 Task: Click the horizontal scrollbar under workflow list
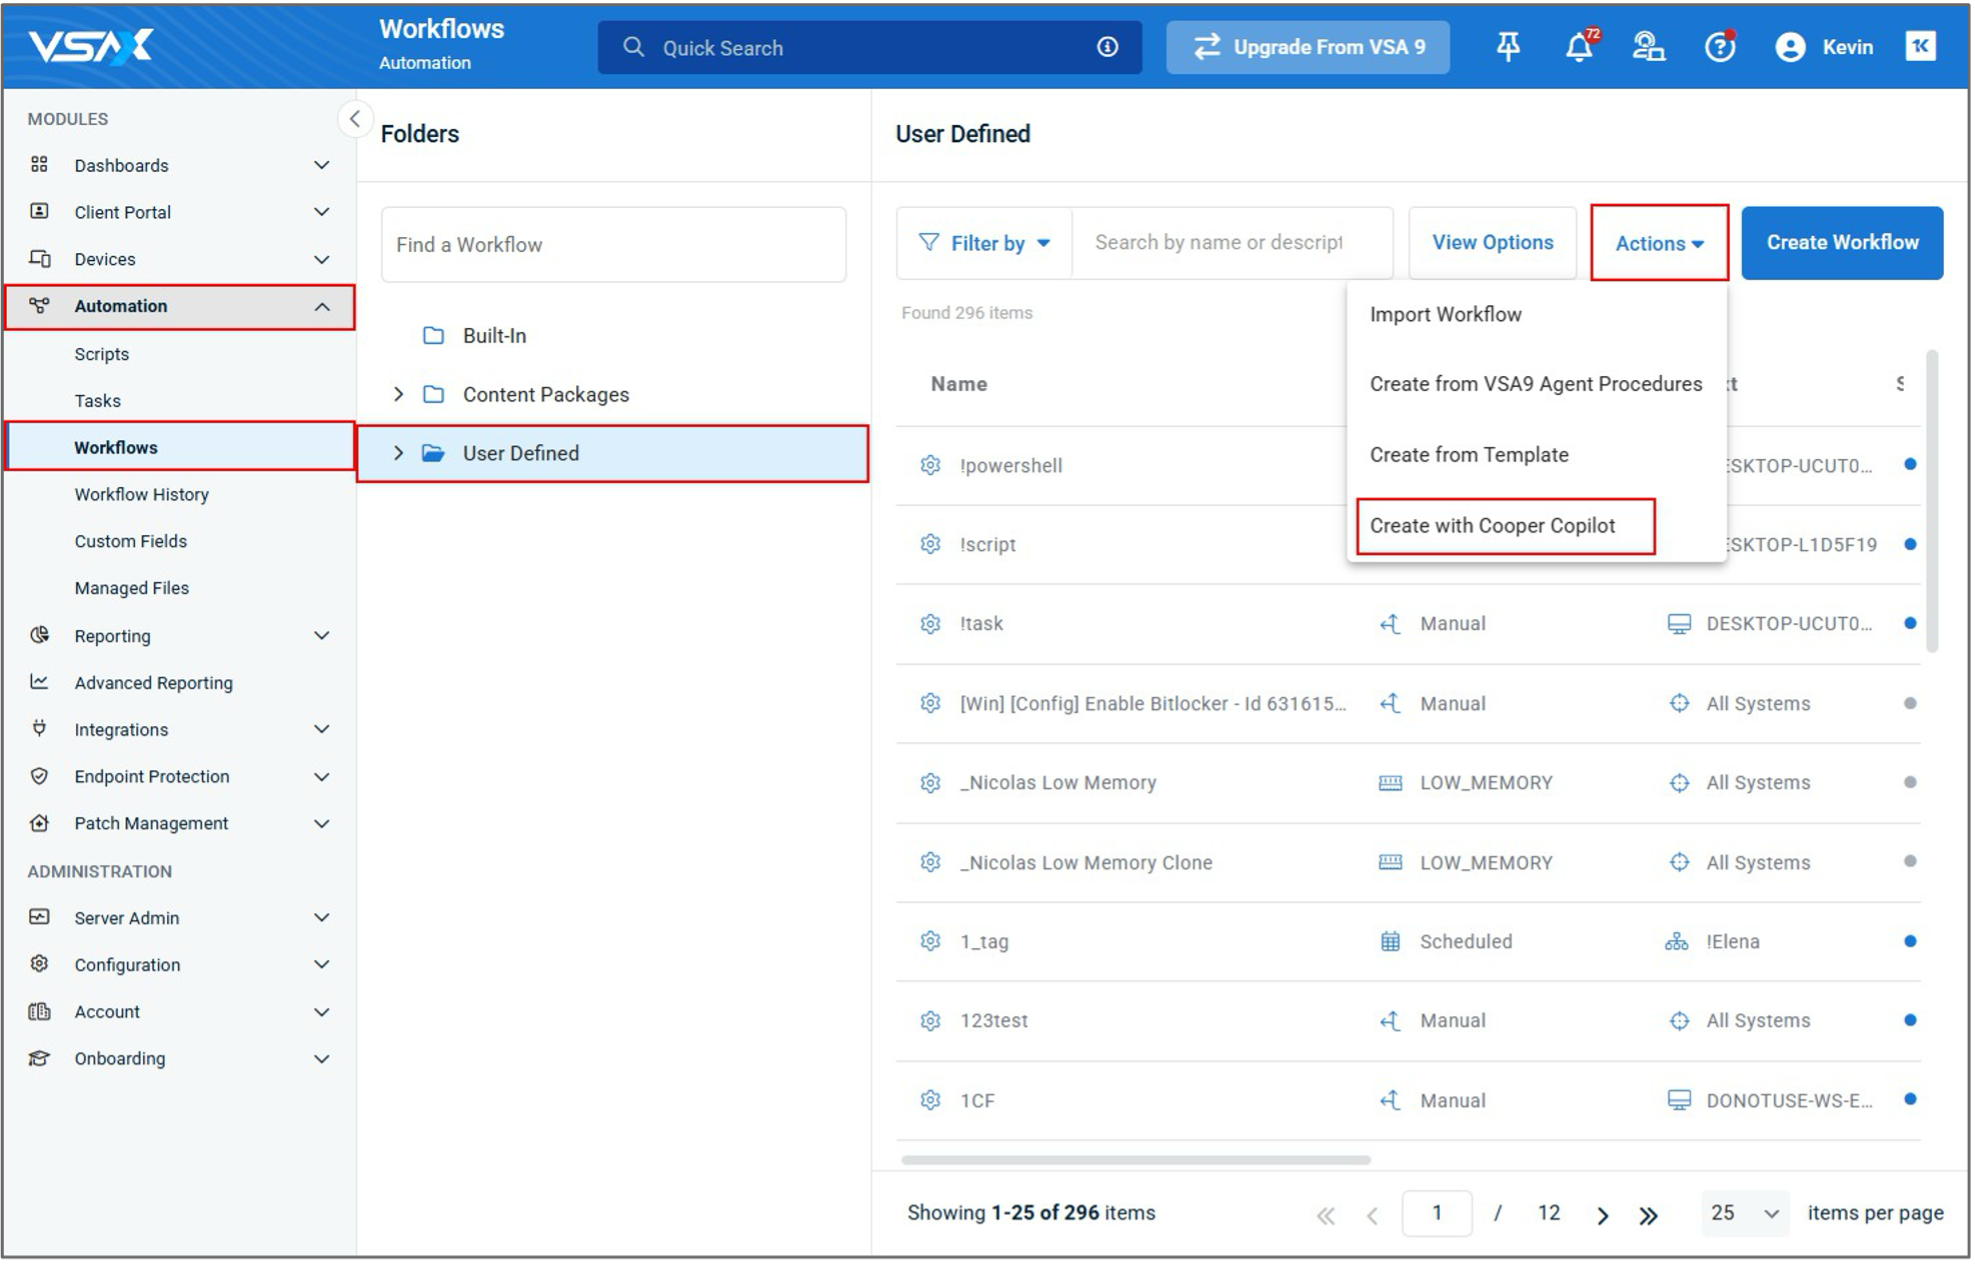1135,1160
